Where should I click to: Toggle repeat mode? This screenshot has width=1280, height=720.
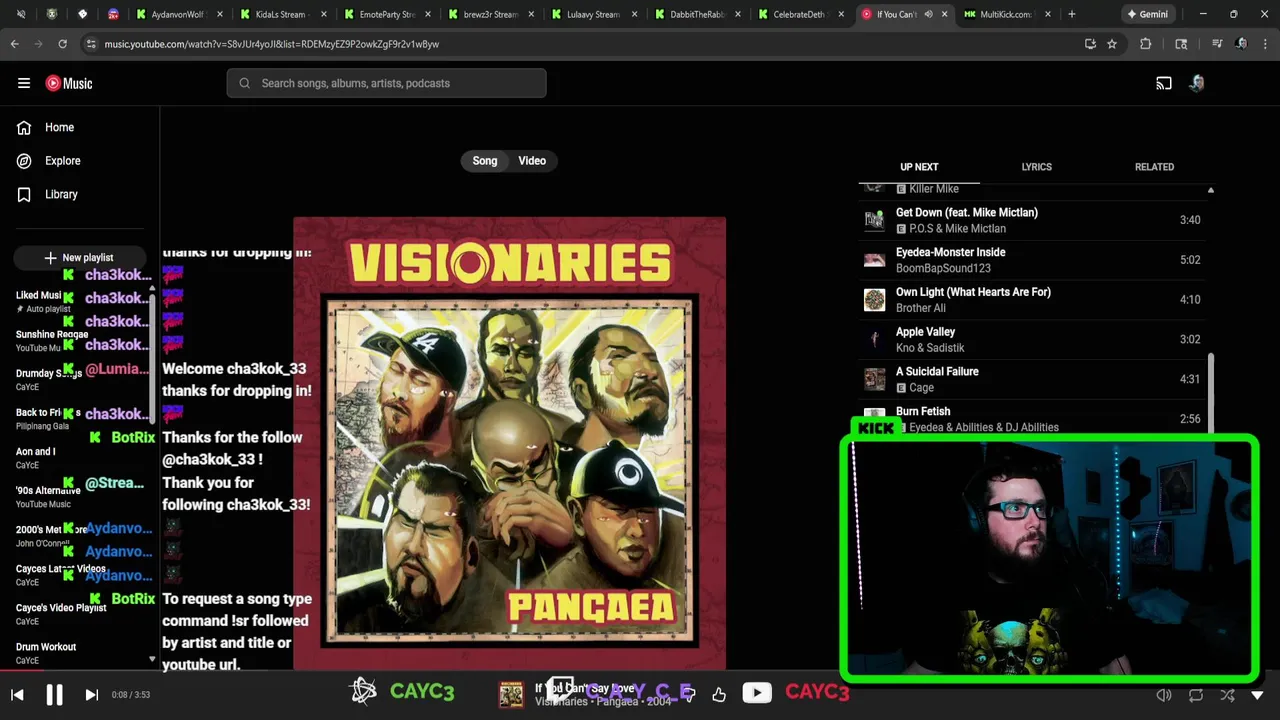1196,695
